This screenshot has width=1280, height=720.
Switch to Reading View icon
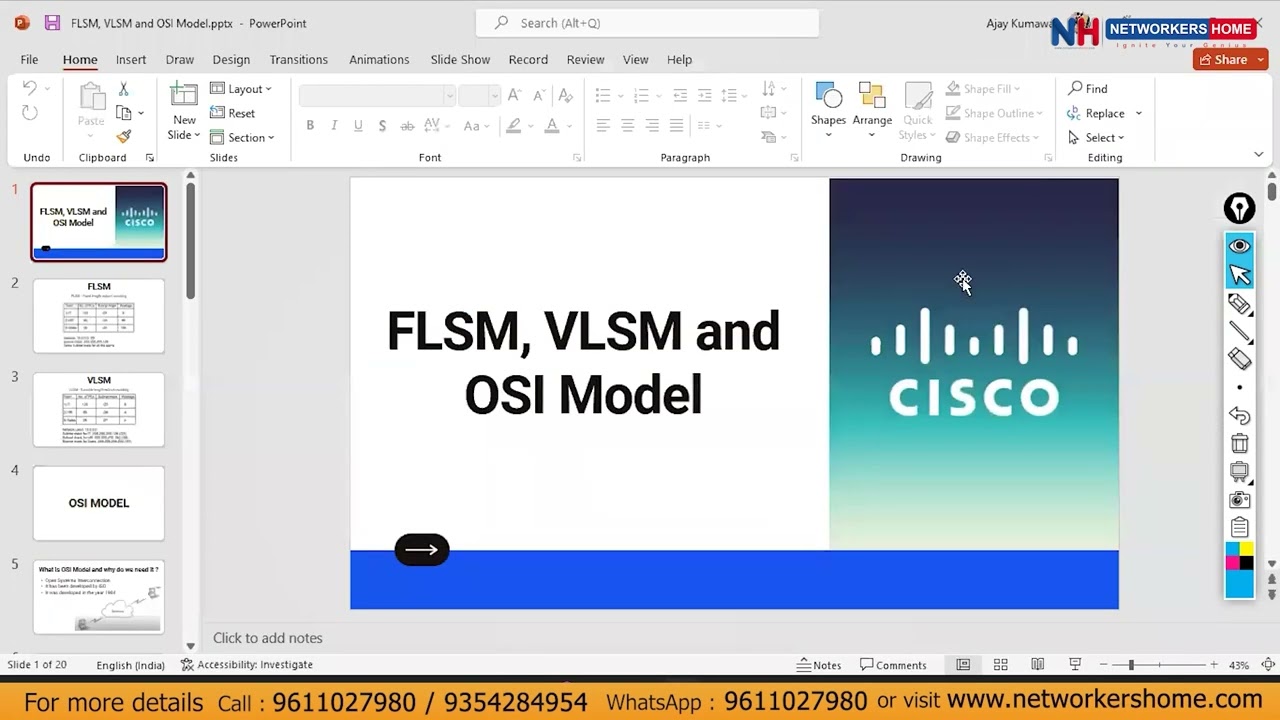point(1038,665)
